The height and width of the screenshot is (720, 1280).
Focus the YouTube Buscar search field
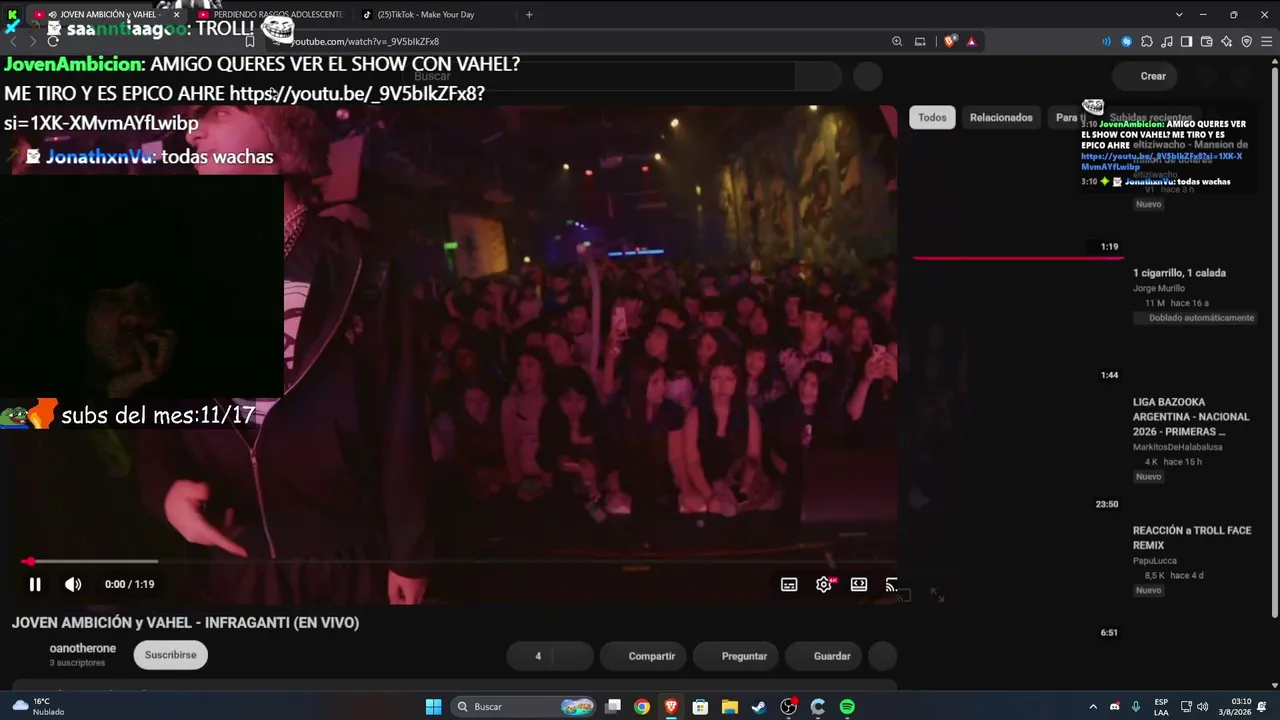point(600,76)
